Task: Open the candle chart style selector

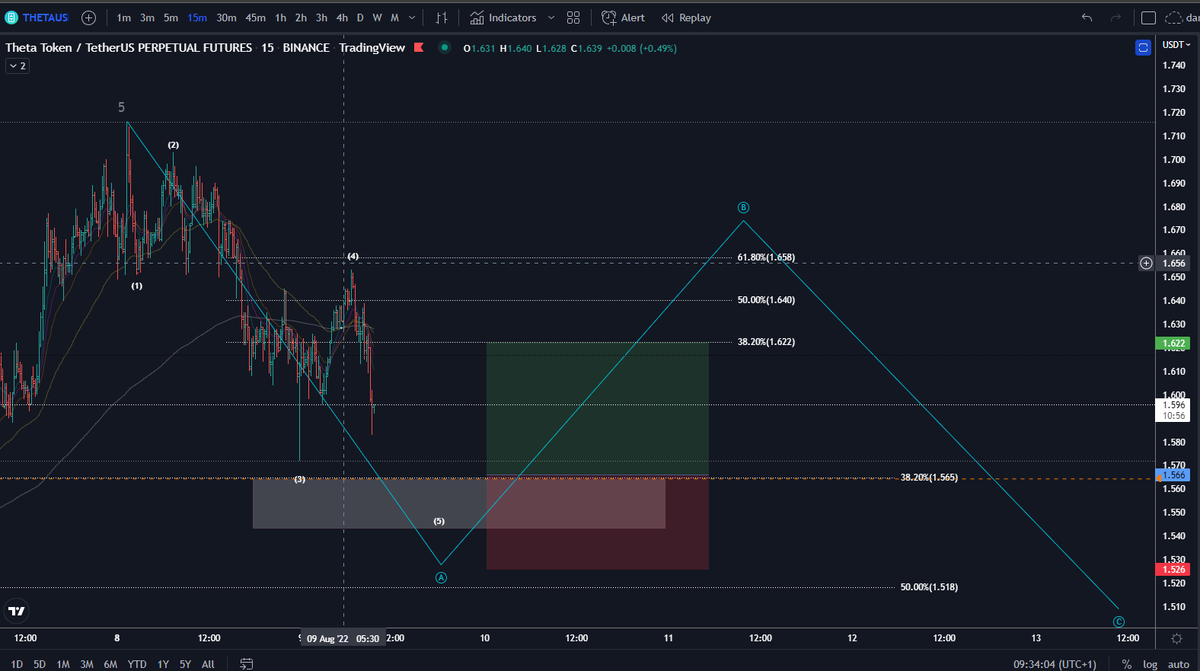Action: coord(441,17)
